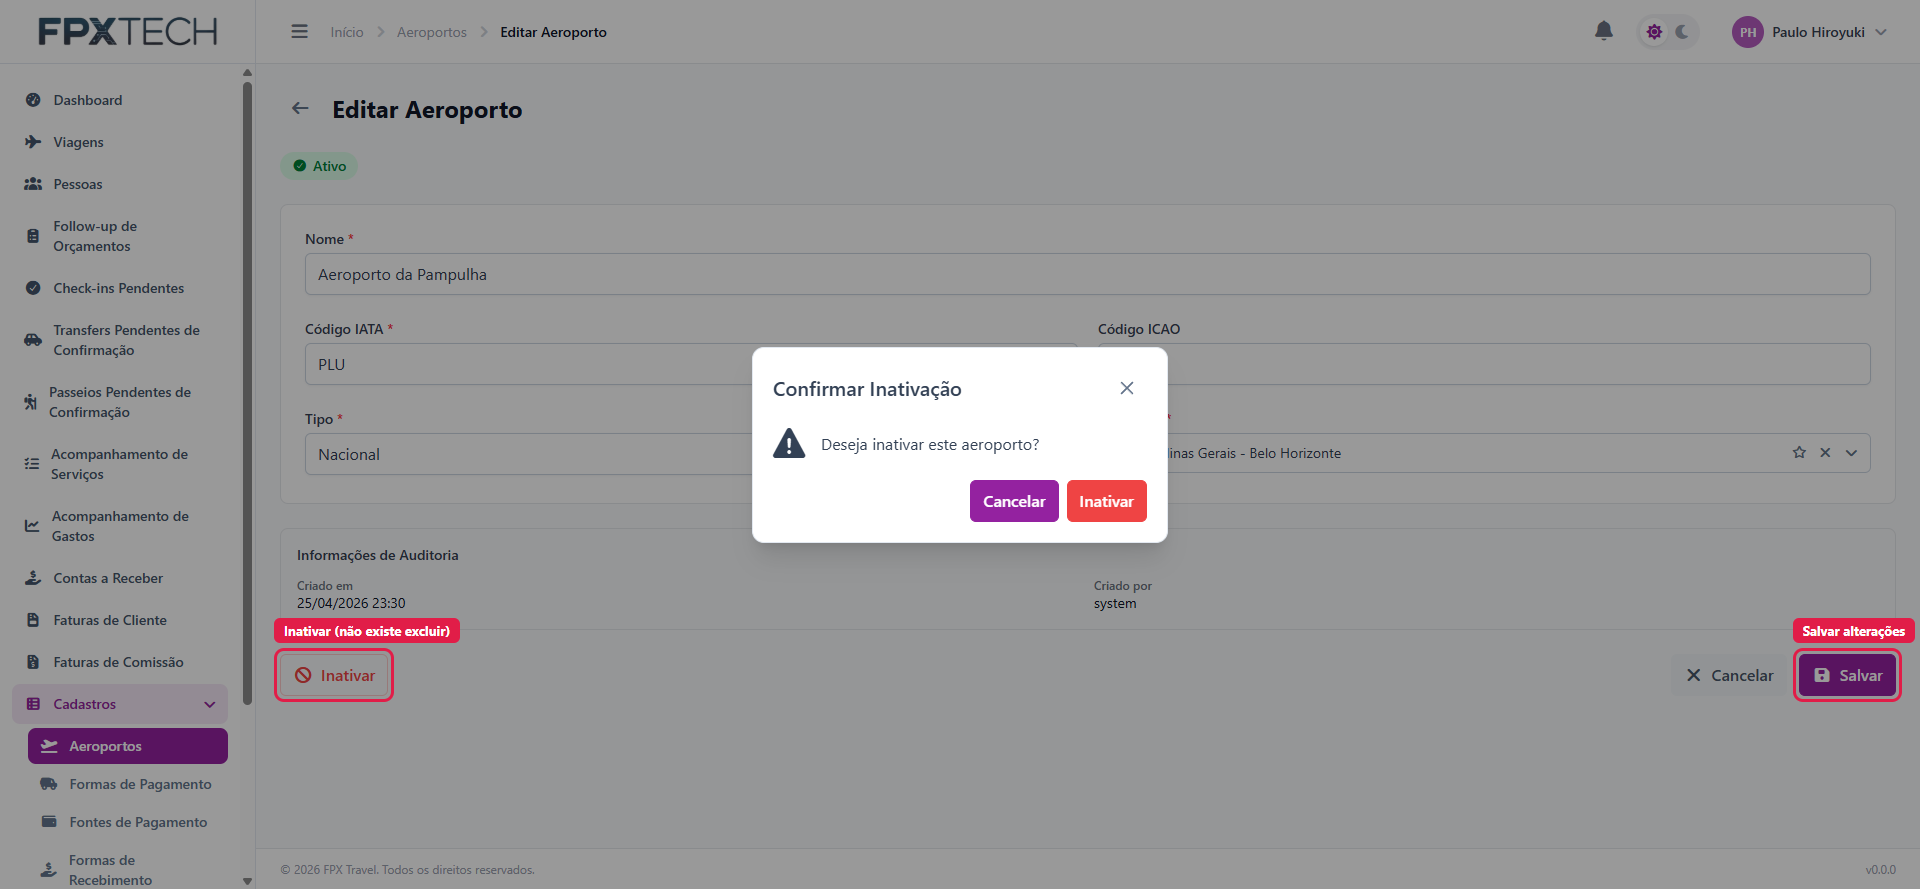1920x889 pixels.
Task: Open the Paulo Hiroyuki user menu
Action: pyautogui.click(x=1810, y=32)
